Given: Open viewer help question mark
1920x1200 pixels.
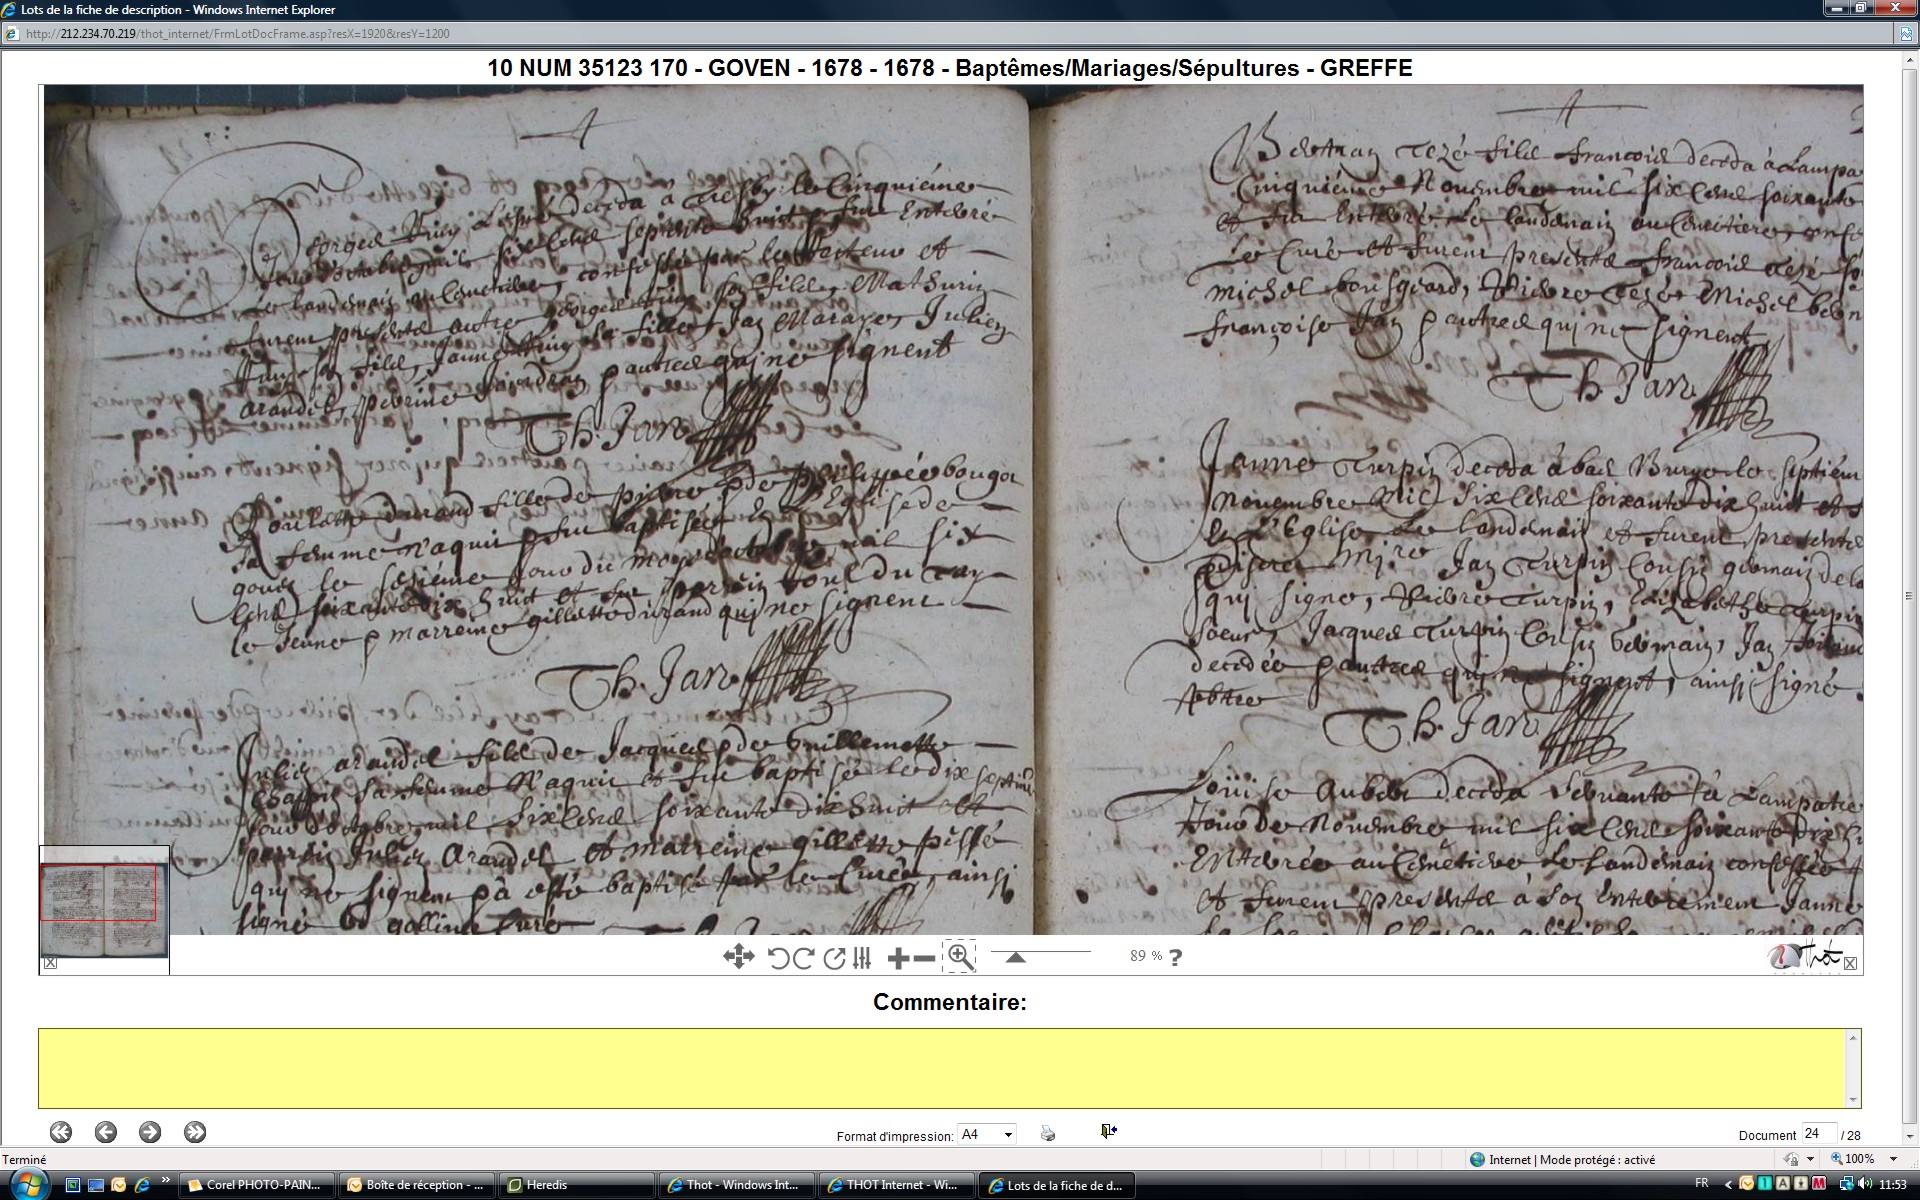Looking at the screenshot, I should [x=1175, y=957].
